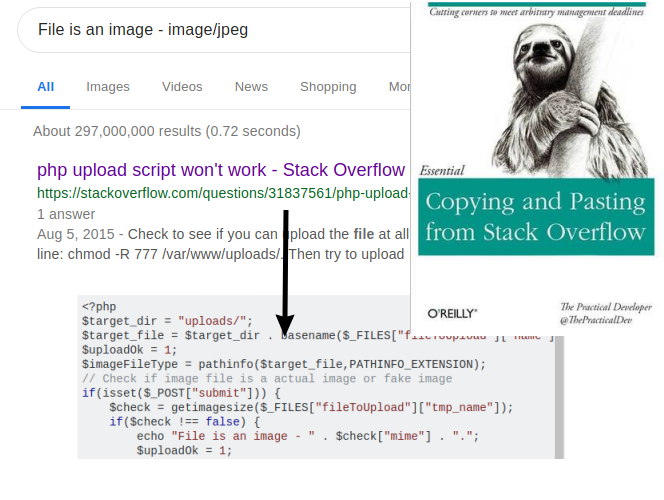Click the sloth book cover illustration
This screenshot has width=664, height=500.
[x=570, y=102]
